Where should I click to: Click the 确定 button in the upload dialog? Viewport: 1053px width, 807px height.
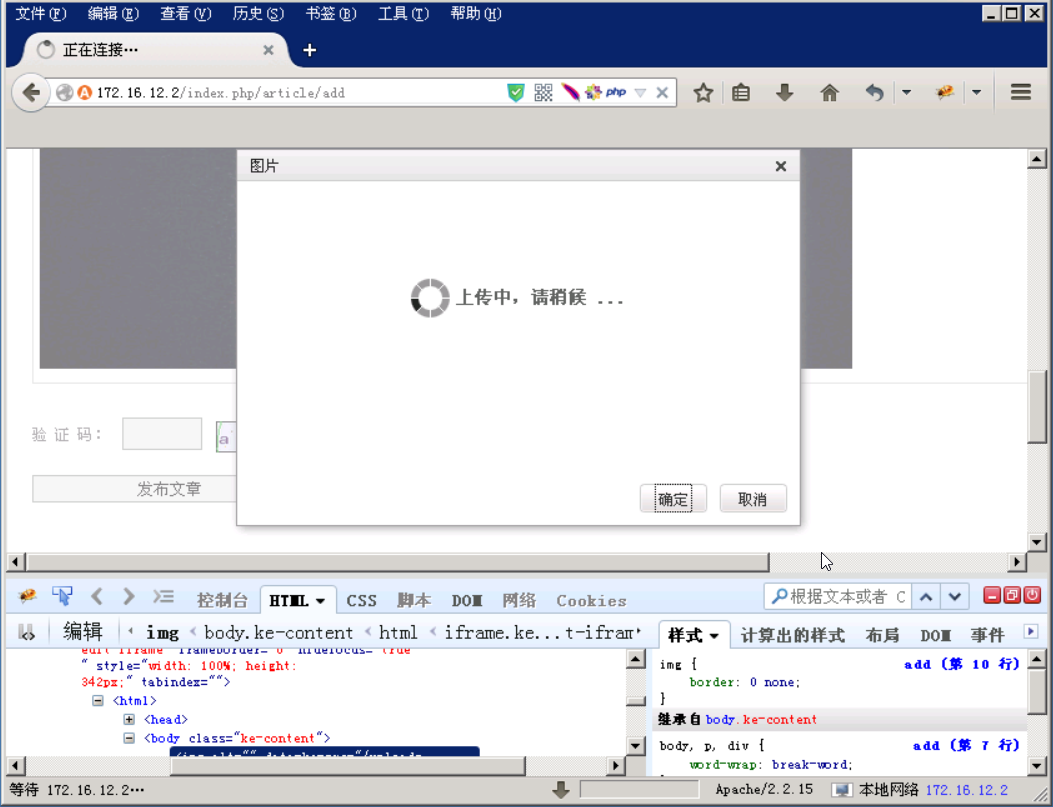672,498
